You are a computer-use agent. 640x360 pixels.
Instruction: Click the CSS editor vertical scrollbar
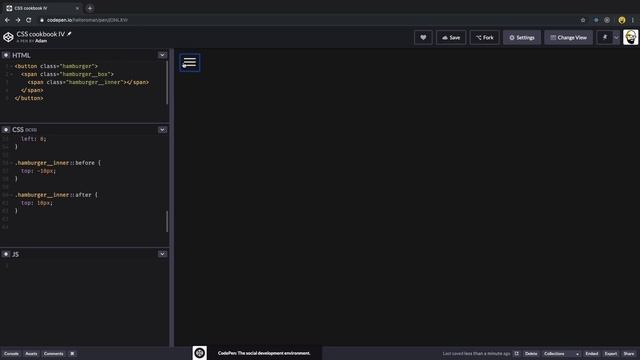167,221
